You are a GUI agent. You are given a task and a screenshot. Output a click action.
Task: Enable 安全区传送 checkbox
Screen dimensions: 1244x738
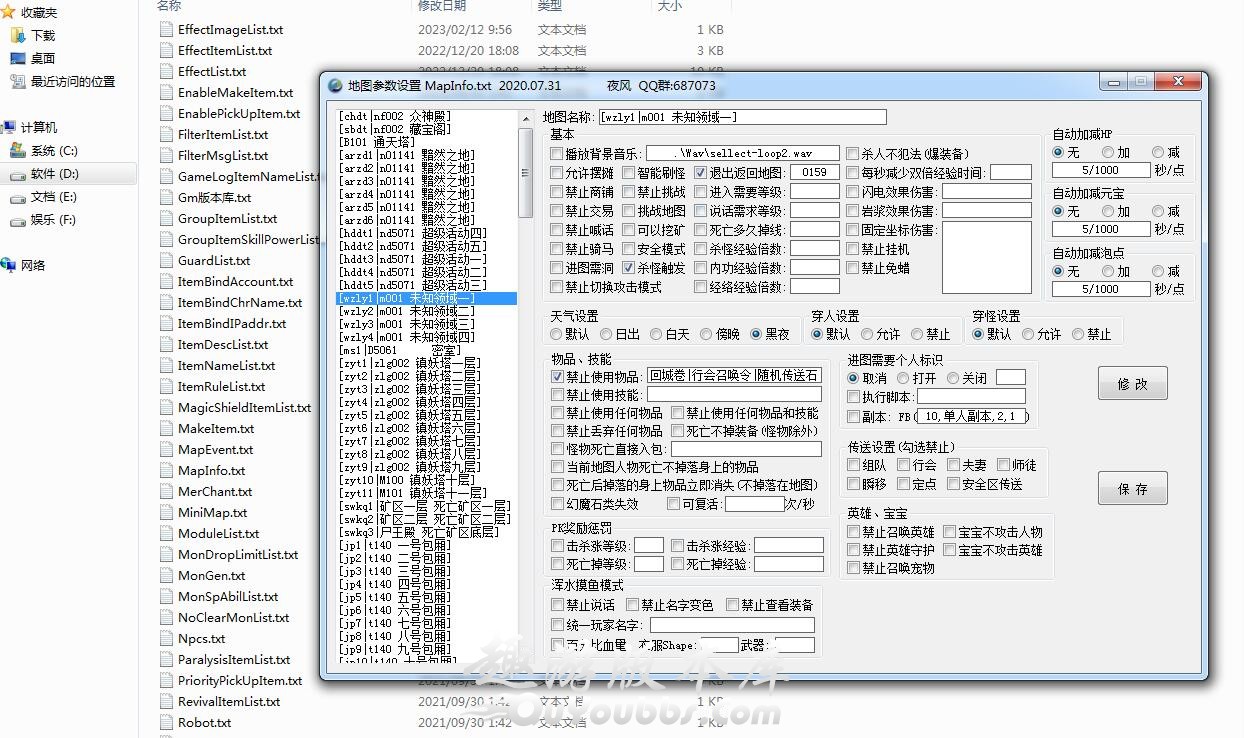(953, 484)
